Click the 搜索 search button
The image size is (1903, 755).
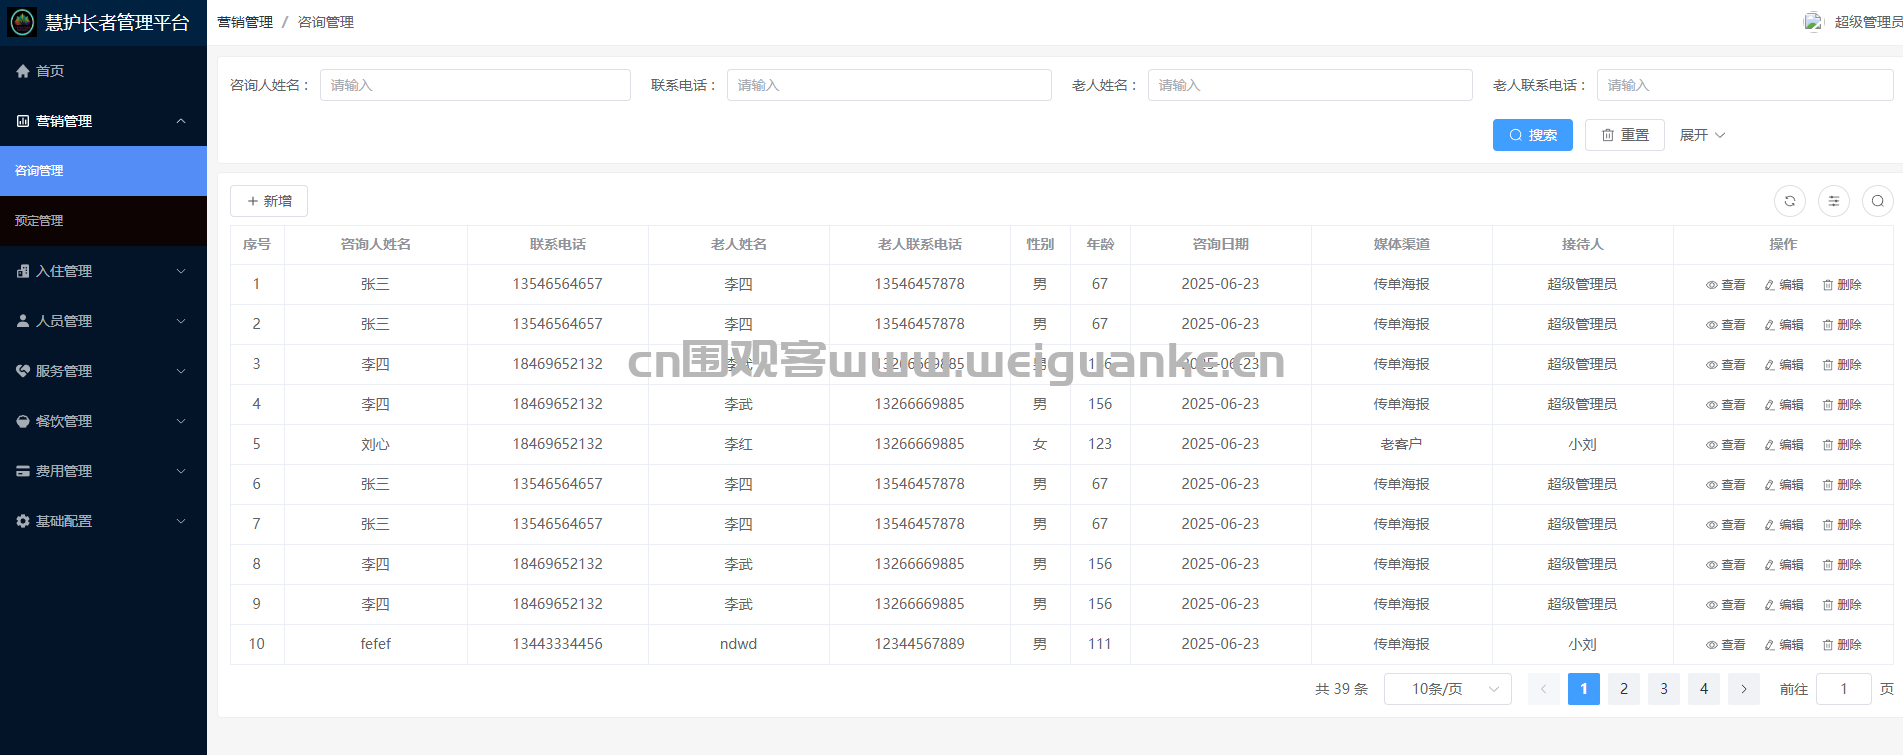(x=1533, y=135)
